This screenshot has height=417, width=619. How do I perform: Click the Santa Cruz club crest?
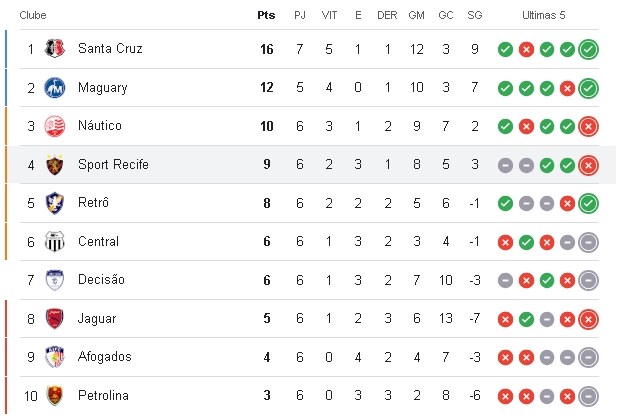tap(54, 49)
